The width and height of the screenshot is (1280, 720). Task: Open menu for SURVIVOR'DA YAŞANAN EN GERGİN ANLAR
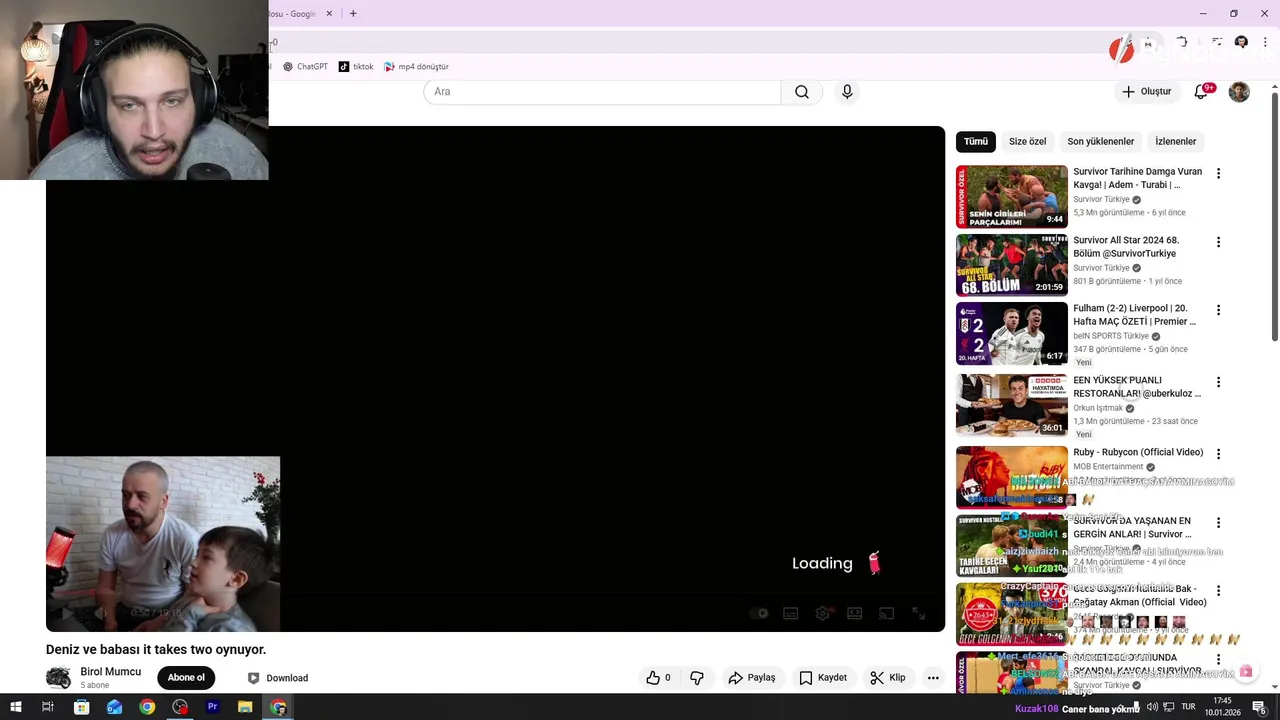click(1218, 523)
